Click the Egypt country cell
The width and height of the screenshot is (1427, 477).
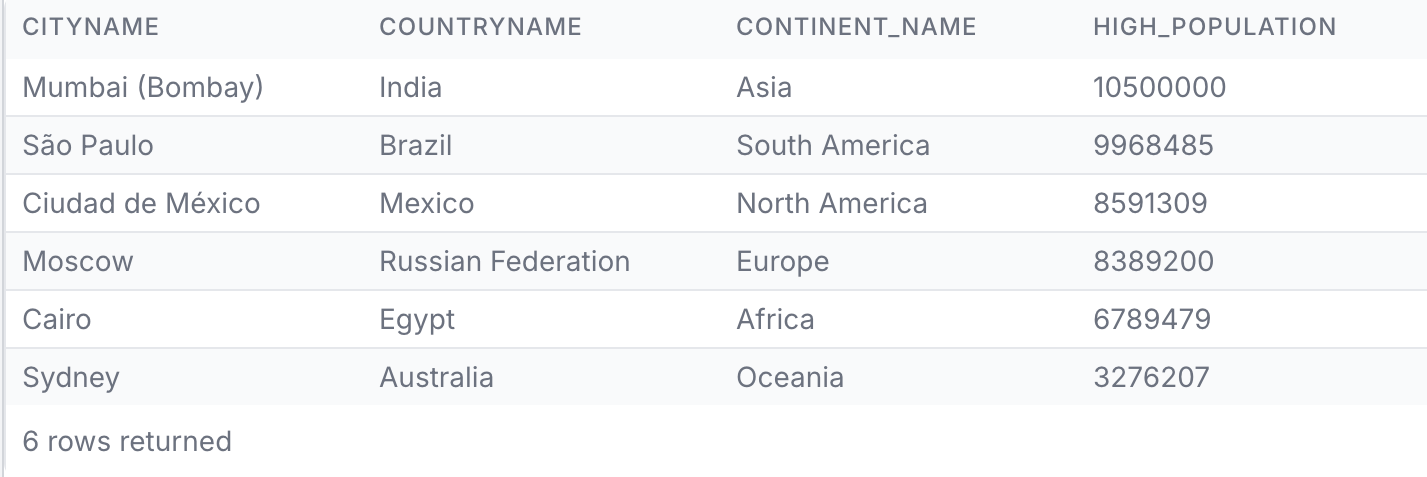click(417, 320)
